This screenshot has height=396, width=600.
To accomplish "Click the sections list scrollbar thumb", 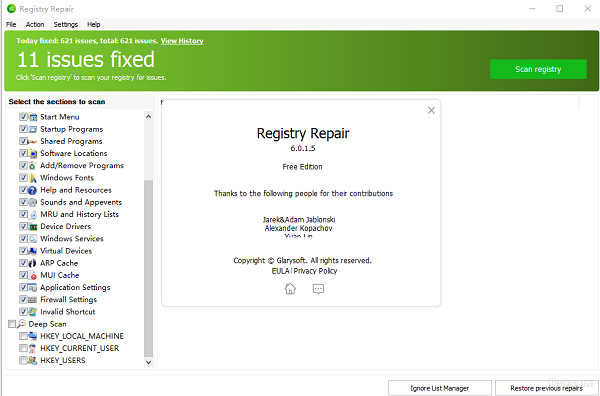I will (148, 268).
